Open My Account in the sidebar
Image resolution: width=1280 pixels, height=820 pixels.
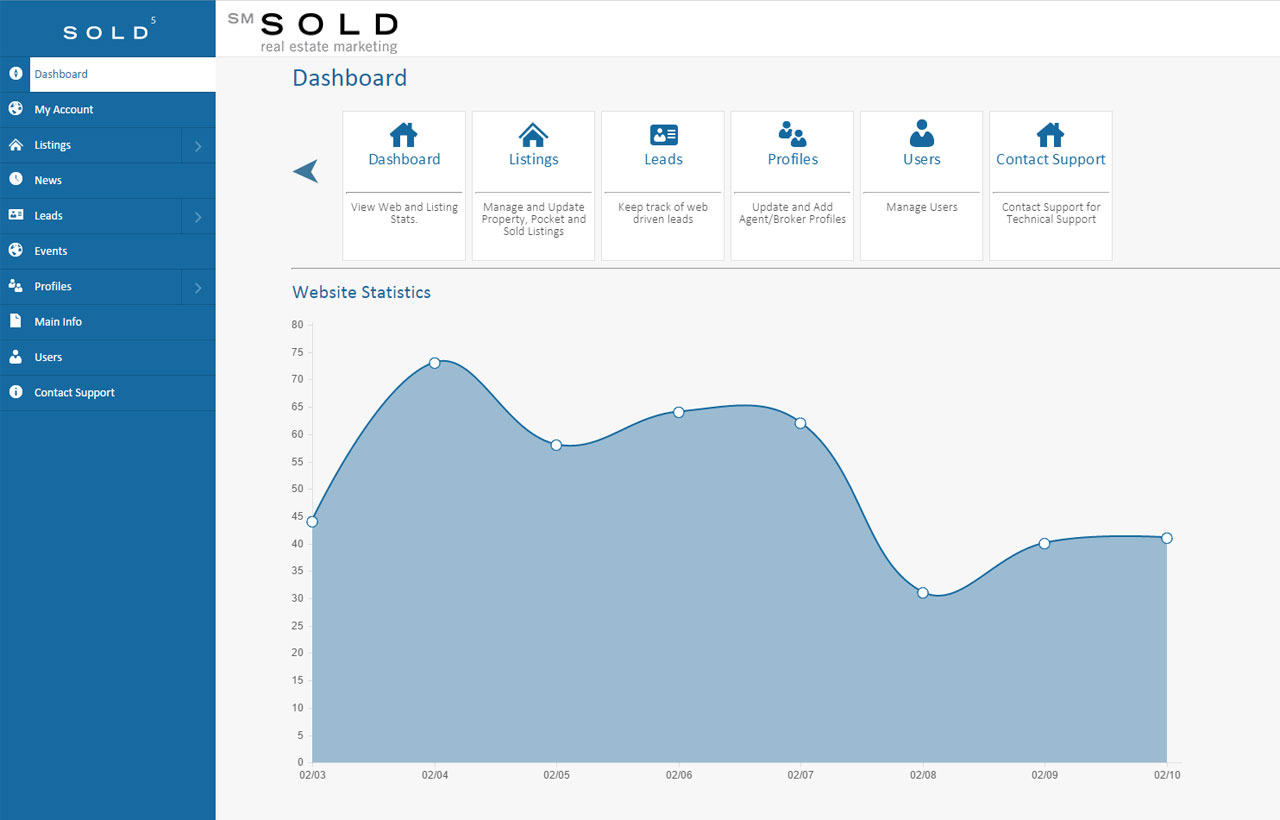[x=64, y=110]
